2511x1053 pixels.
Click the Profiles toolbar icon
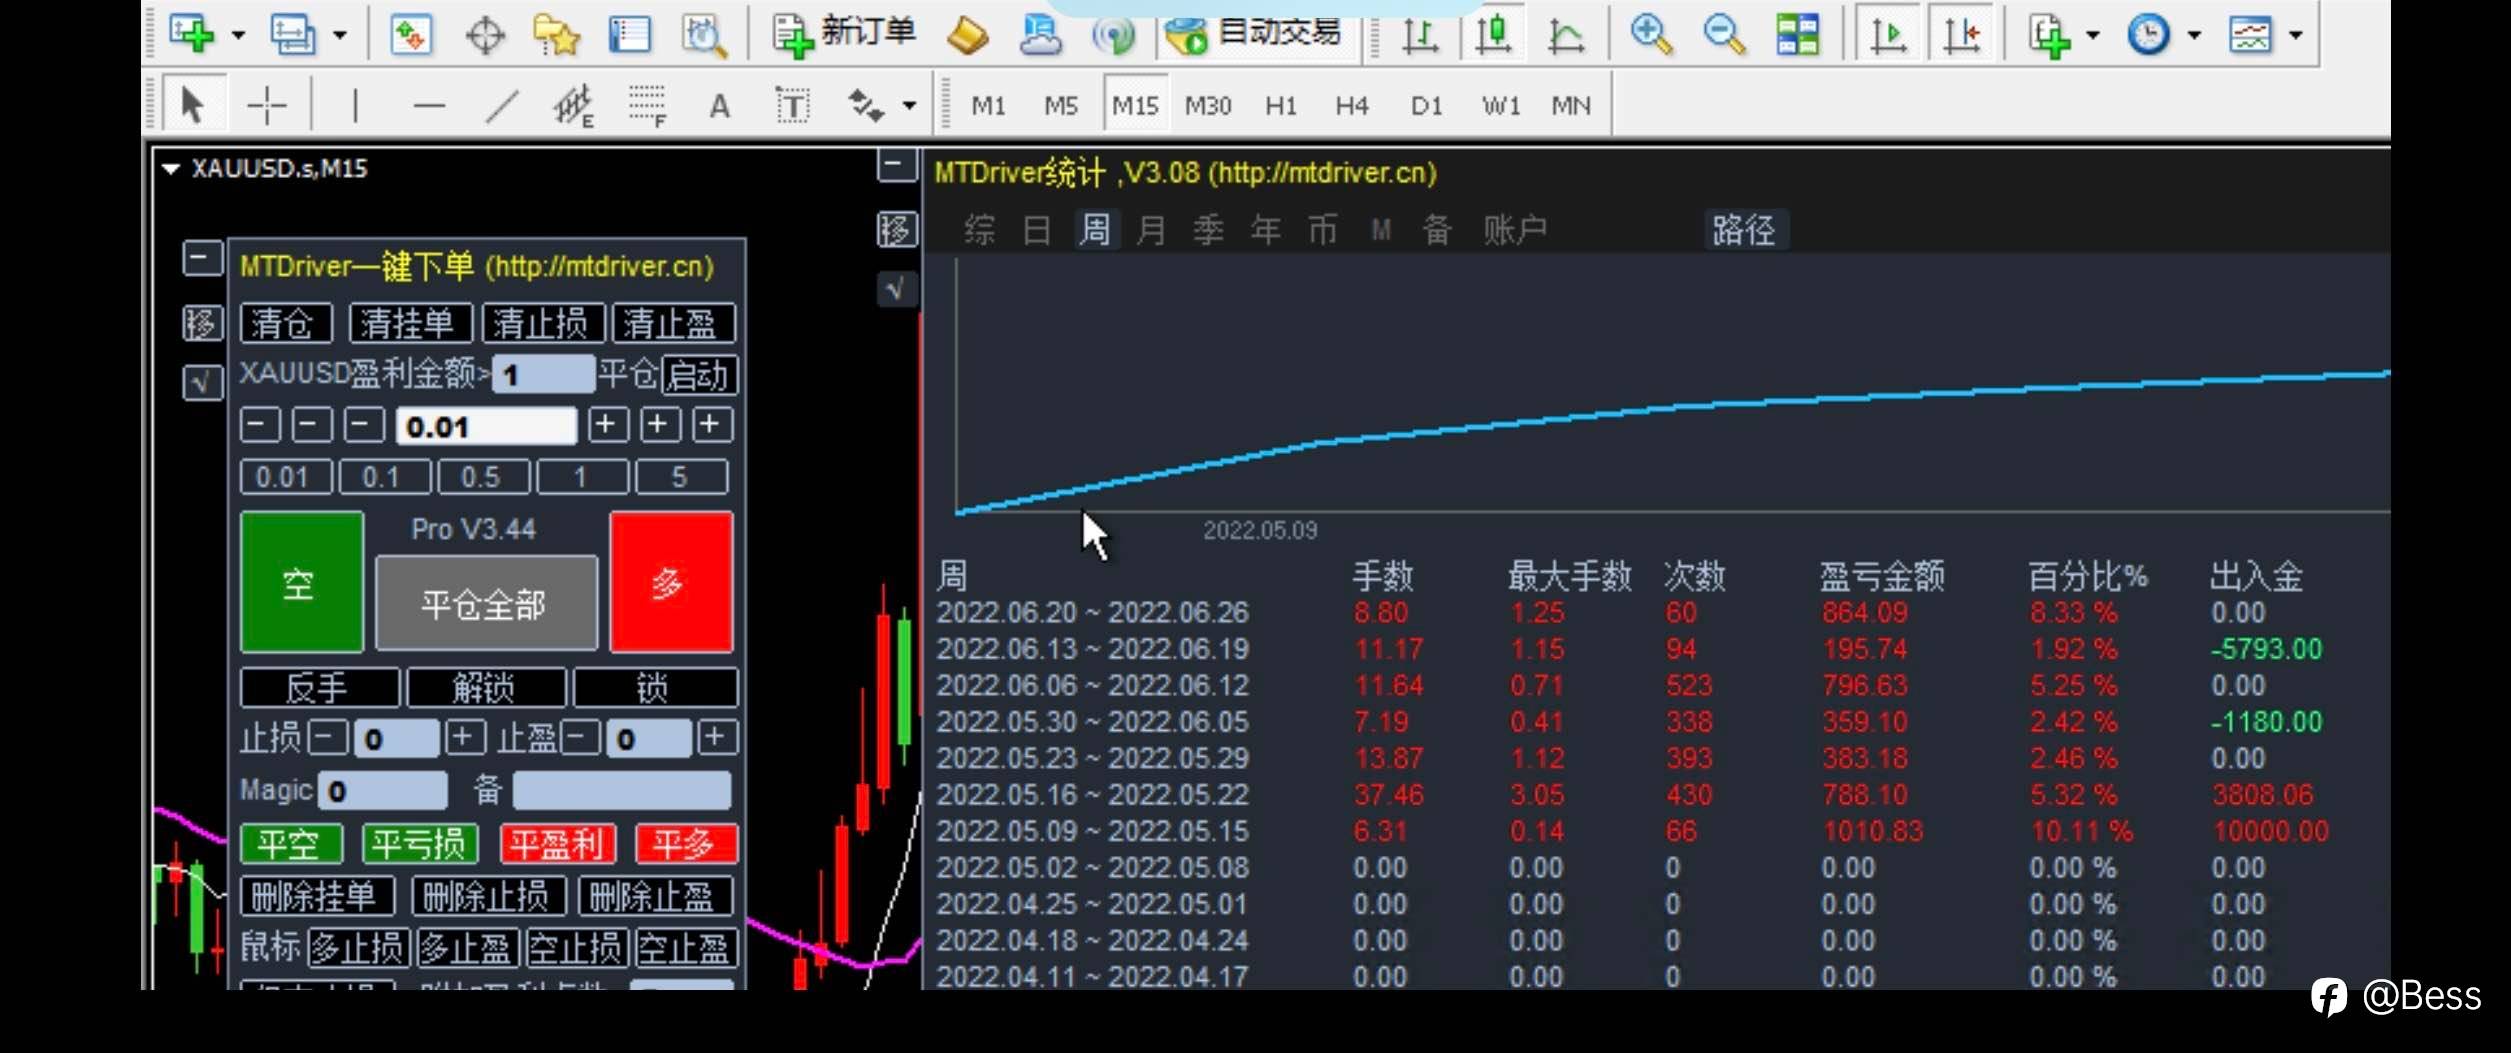[x=292, y=34]
